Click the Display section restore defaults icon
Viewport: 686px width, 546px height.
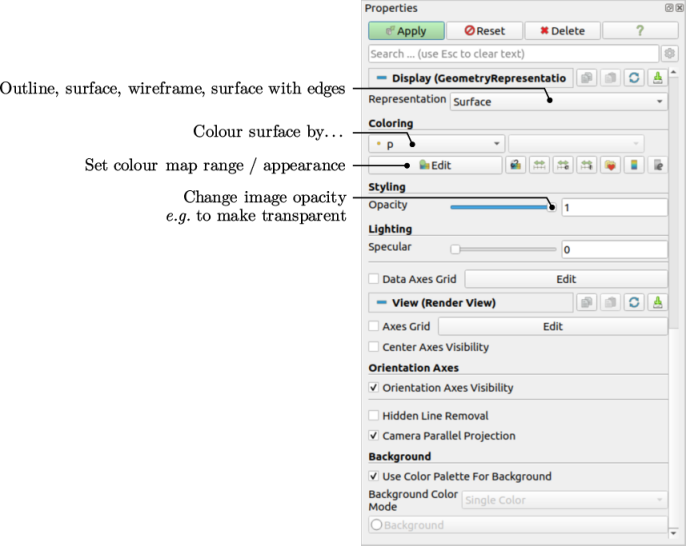(x=634, y=78)
